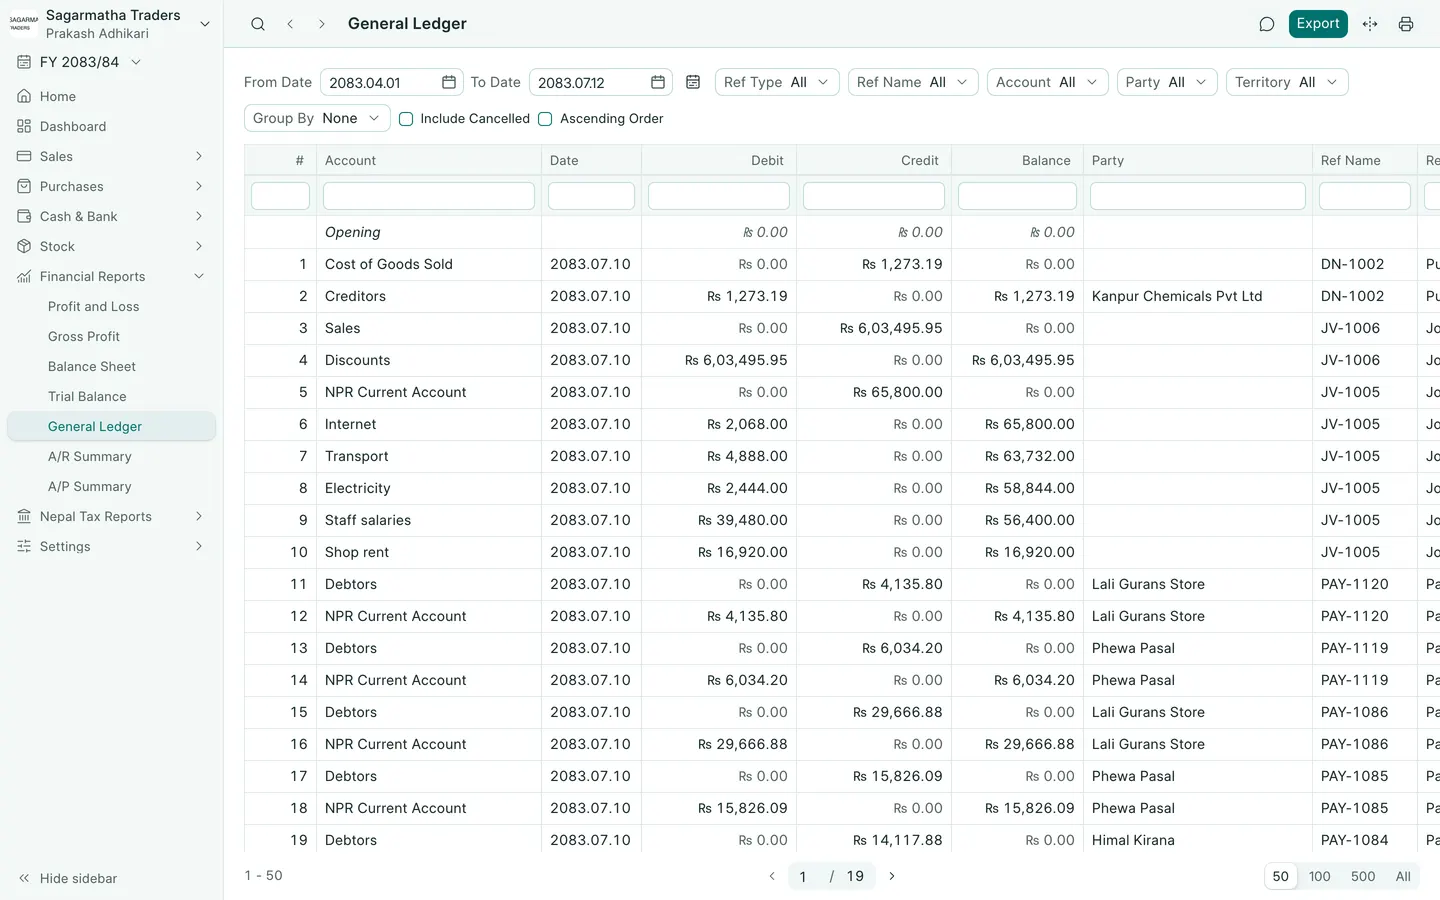Click the print icon in top bar
The width and height of the screenshot is (1440, 900).
1406,24
